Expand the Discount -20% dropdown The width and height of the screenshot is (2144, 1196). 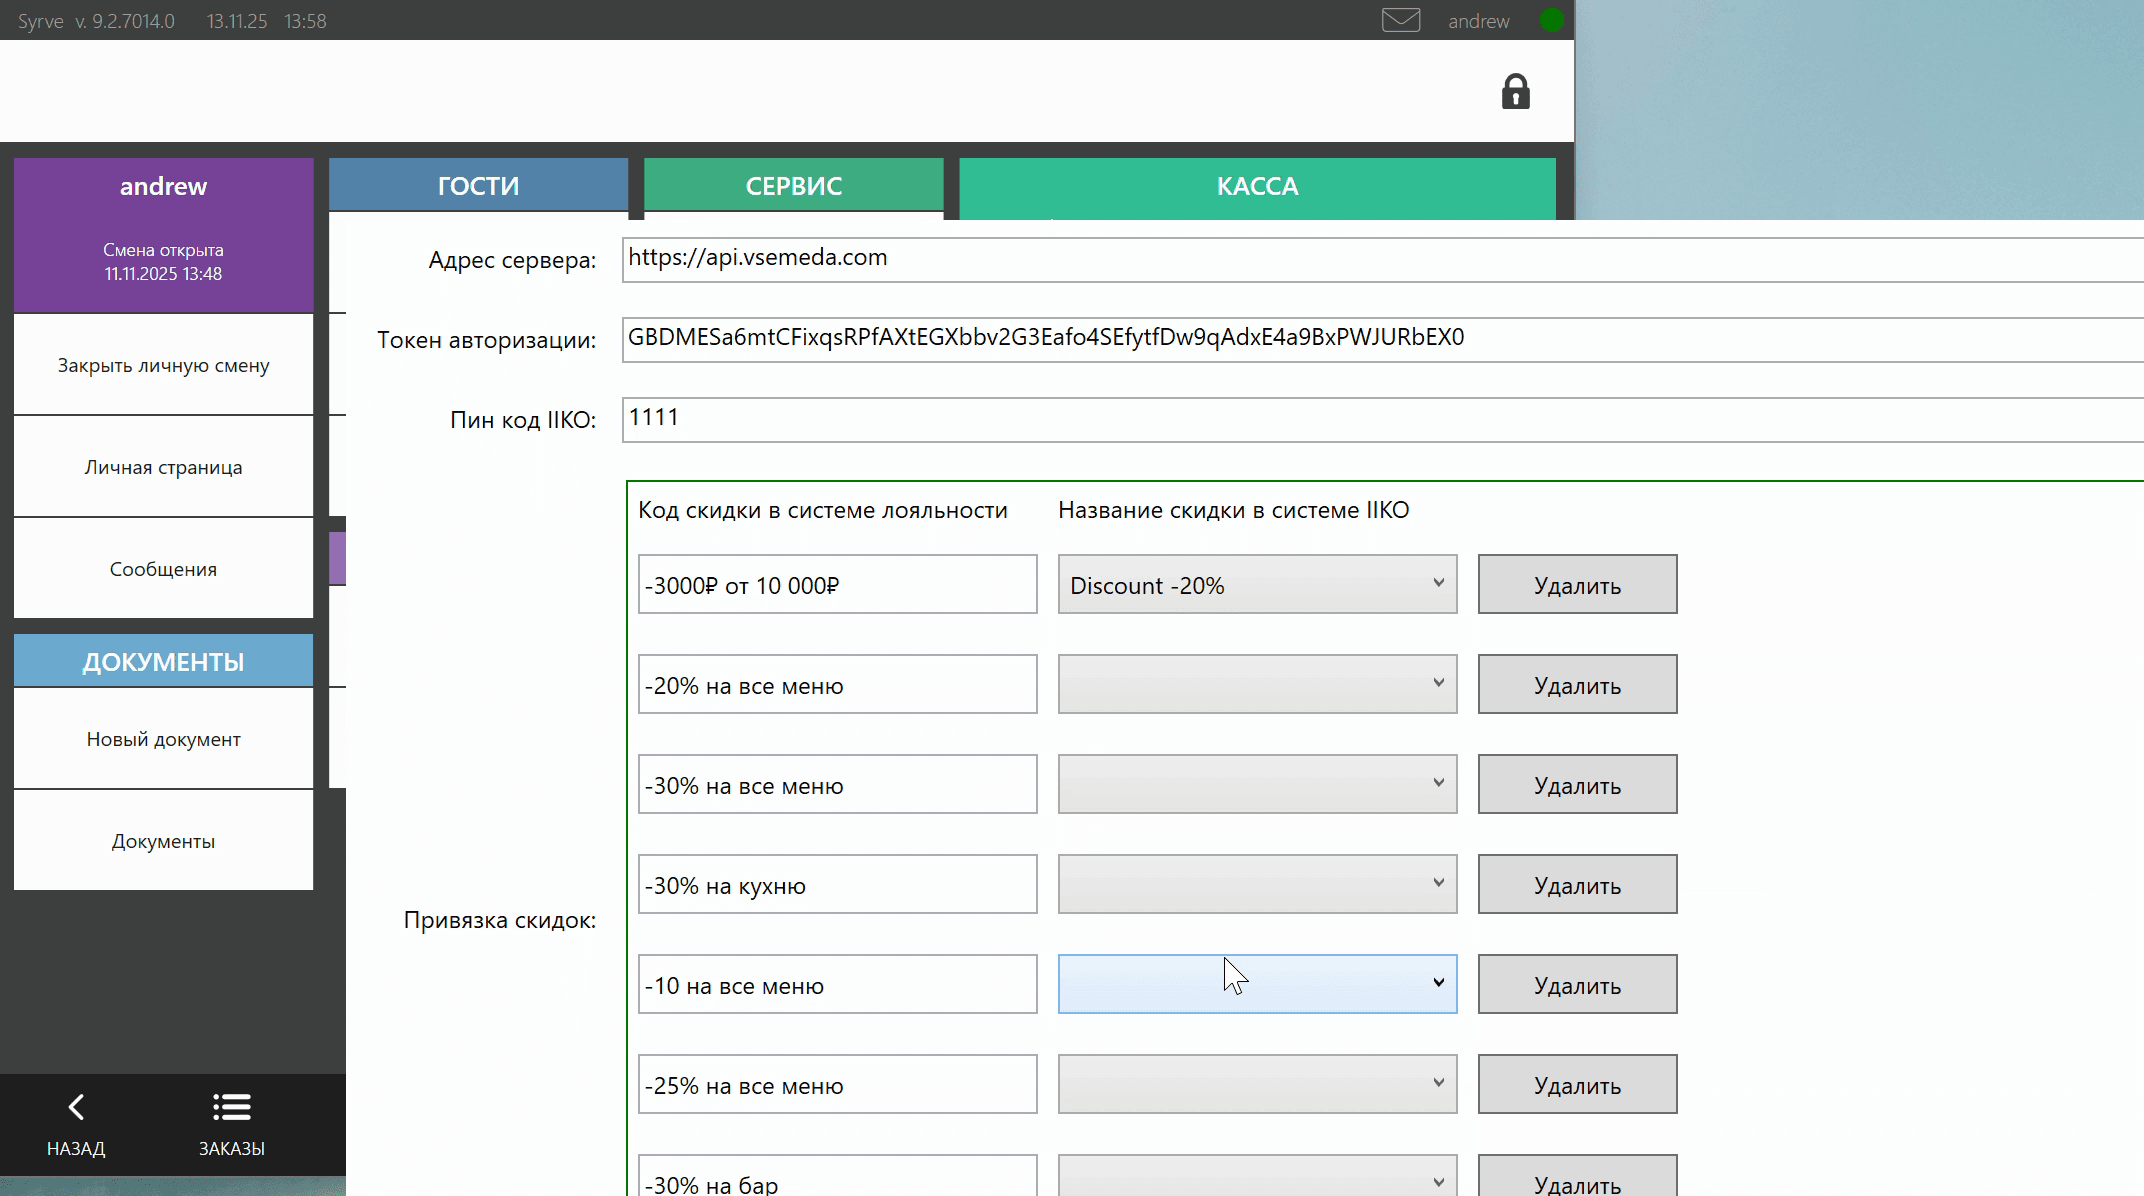coord(1257,585)
